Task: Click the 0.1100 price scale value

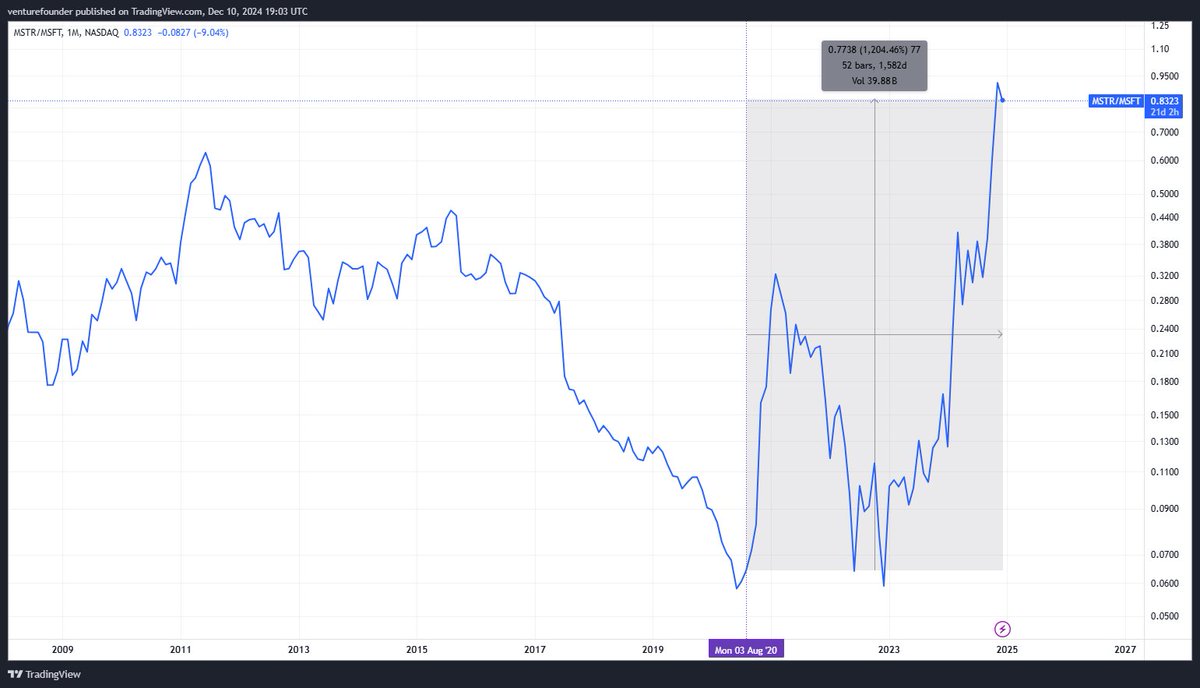Action: point(1166,472)
